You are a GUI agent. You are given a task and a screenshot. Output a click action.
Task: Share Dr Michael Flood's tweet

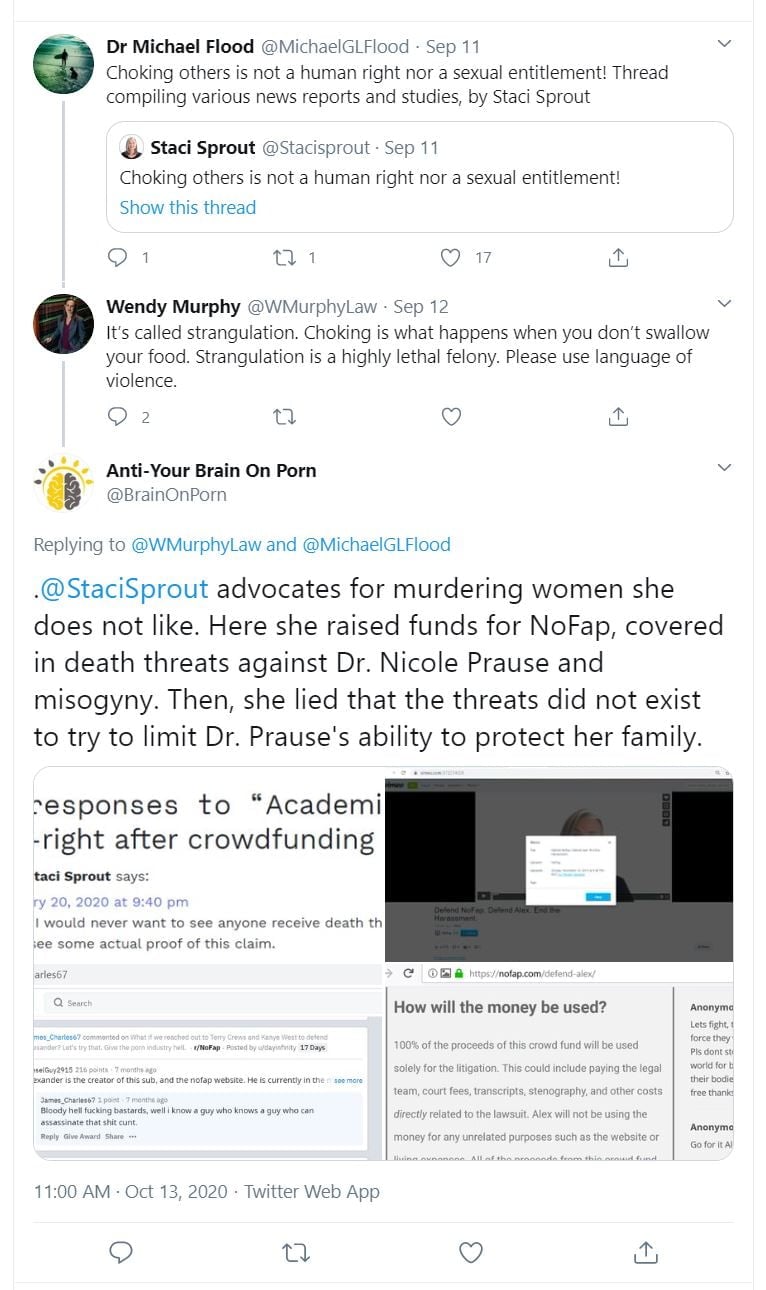point(618,258)
